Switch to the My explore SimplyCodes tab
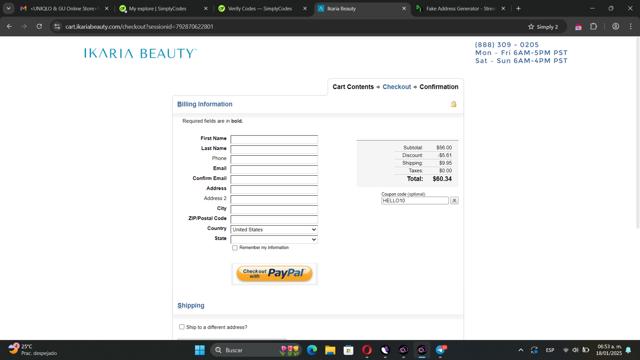The width and height of the screenshot is (640, 360). (162, 8)
